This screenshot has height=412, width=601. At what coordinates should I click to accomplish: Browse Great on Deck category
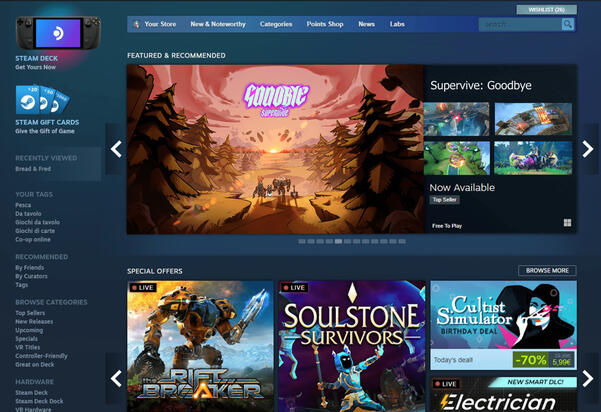click(x=34, y=364)
